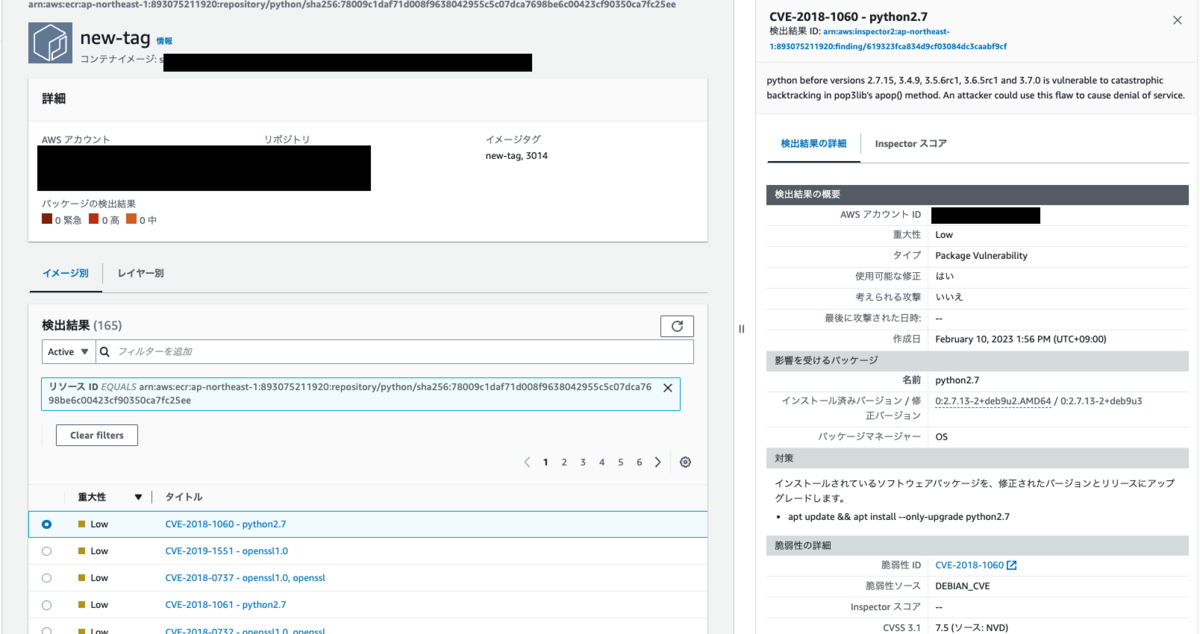Open vulnerability ID CVE-2018-1060 link
Screen dimensions: 1200x634
[x=969, y=566]
